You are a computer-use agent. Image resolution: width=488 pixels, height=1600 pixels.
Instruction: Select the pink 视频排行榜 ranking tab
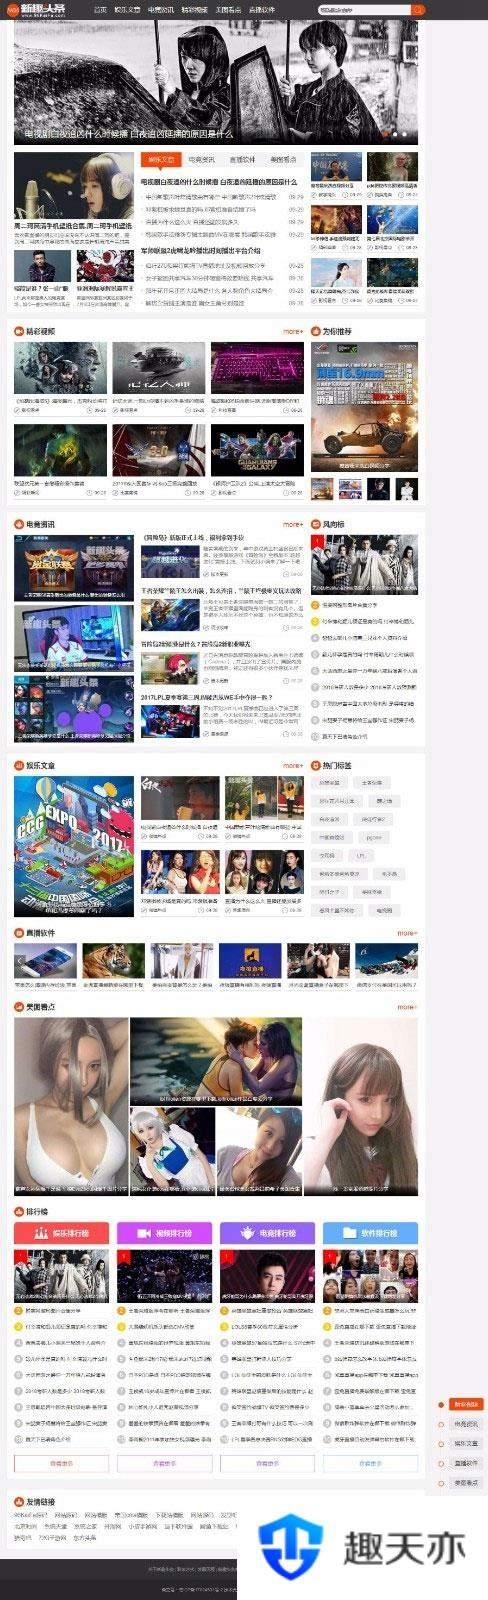coord(164,1234)
